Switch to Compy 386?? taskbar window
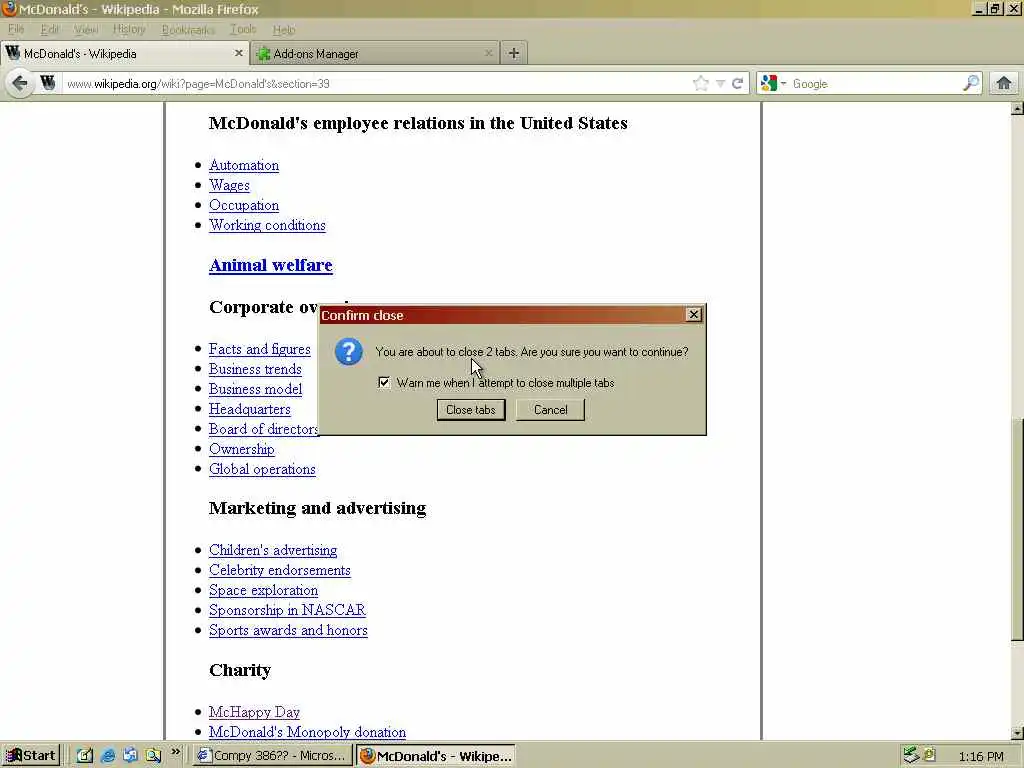The image size is (1024, 768). [x=272, y=756]
